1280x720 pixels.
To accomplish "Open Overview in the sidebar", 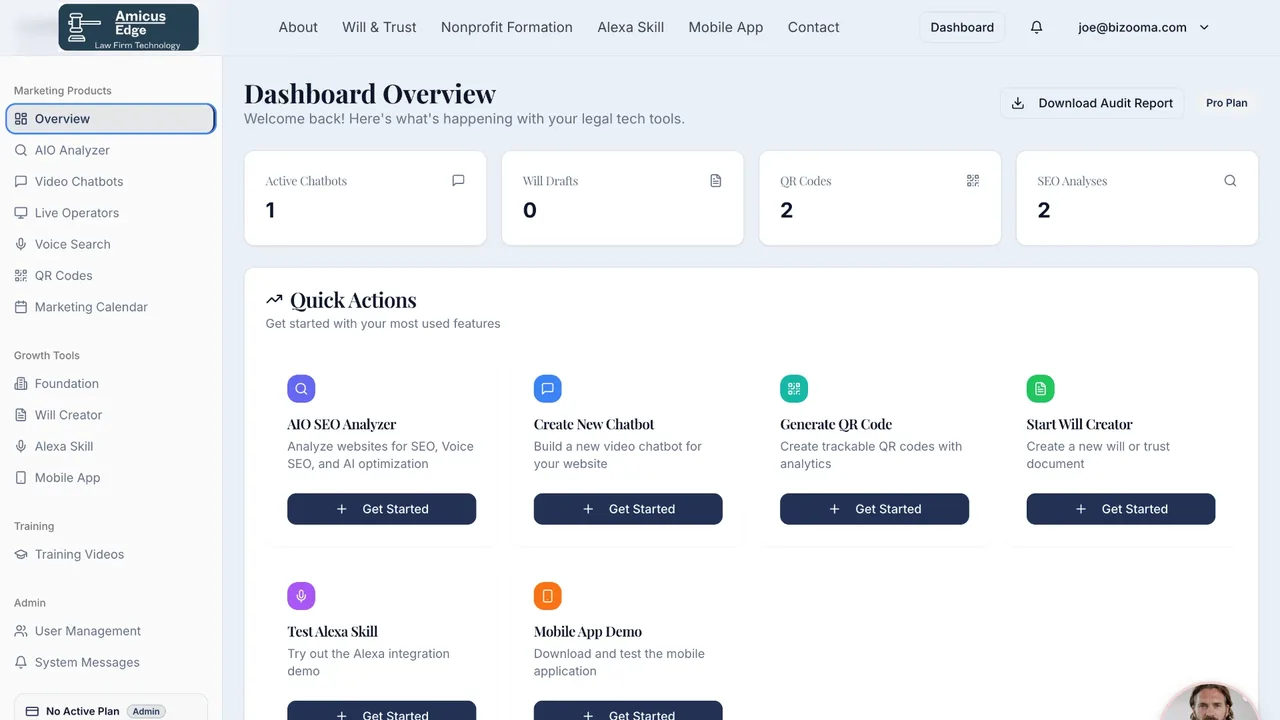I will click(111, 119).
